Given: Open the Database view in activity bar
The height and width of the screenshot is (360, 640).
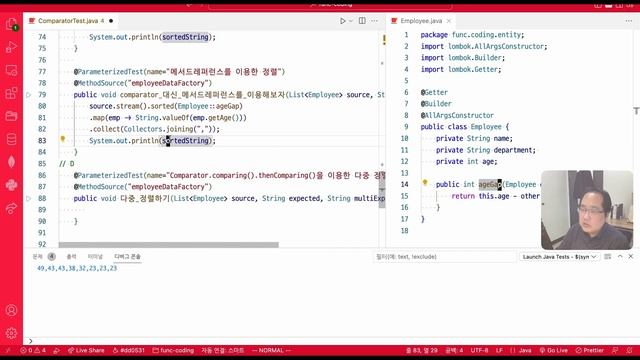Looking at the screenshot, I should [11, 139].
